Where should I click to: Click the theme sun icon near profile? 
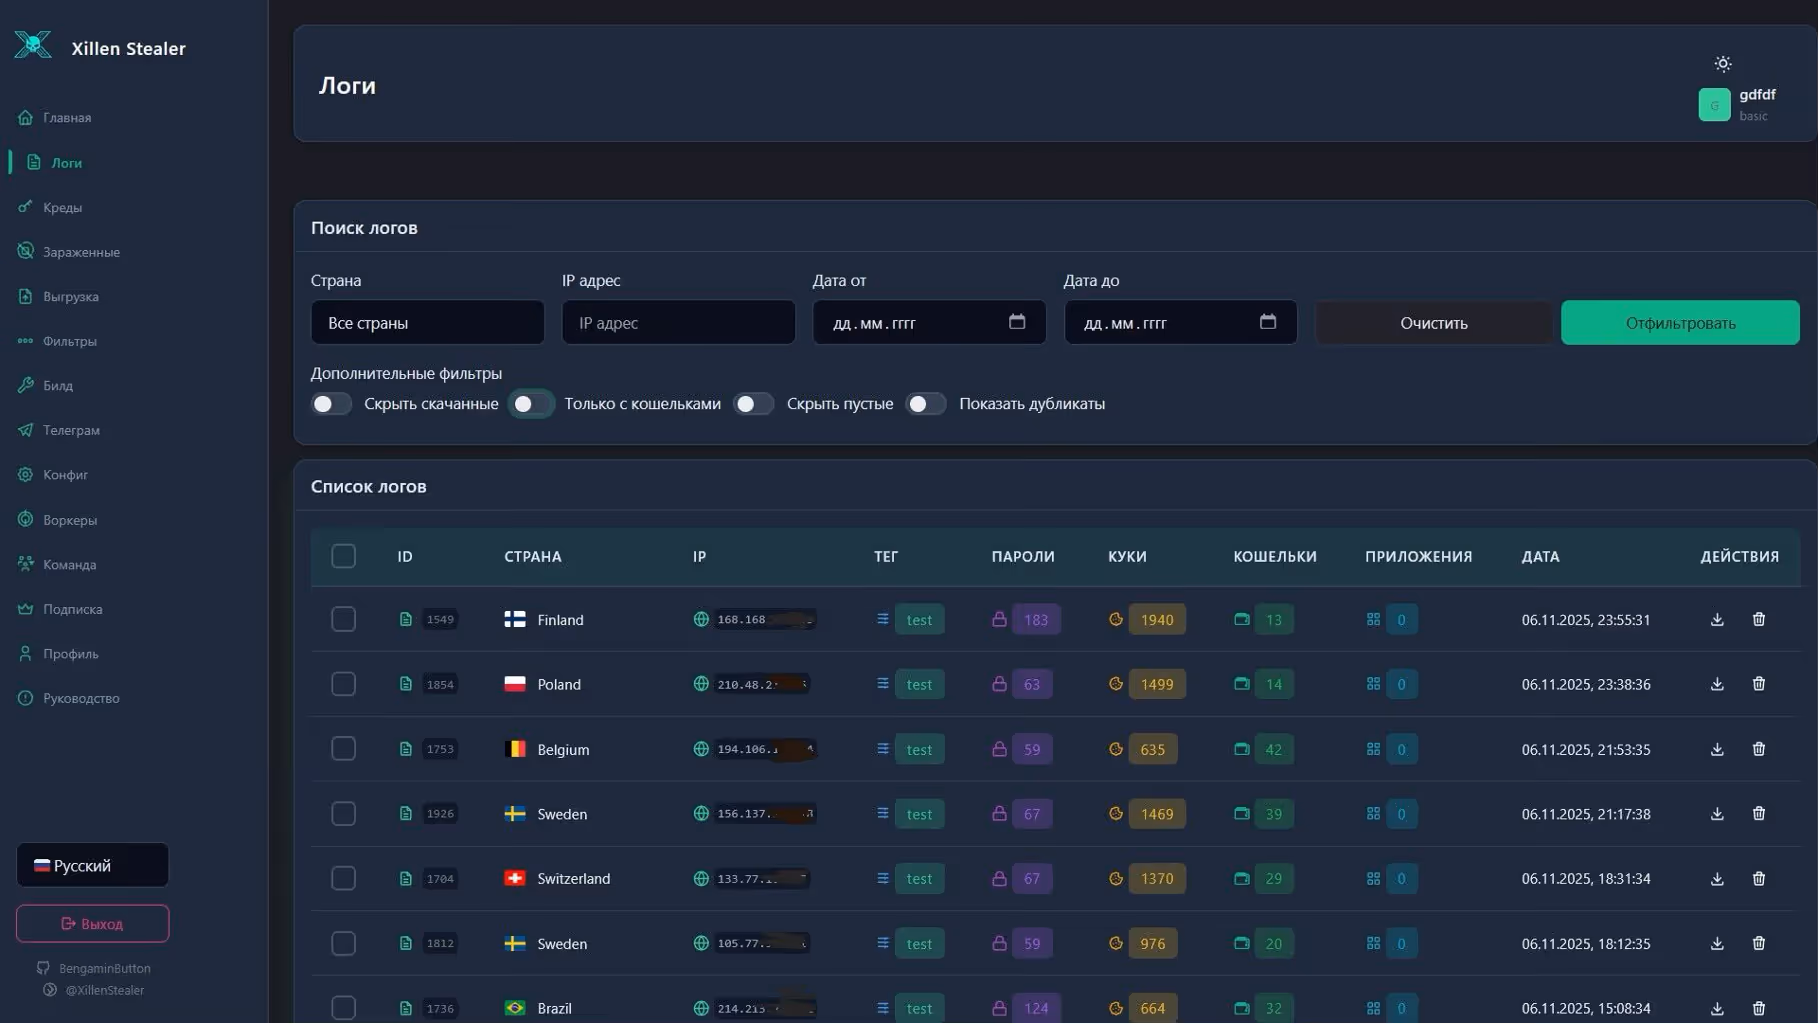click(x=1722, y=63)
